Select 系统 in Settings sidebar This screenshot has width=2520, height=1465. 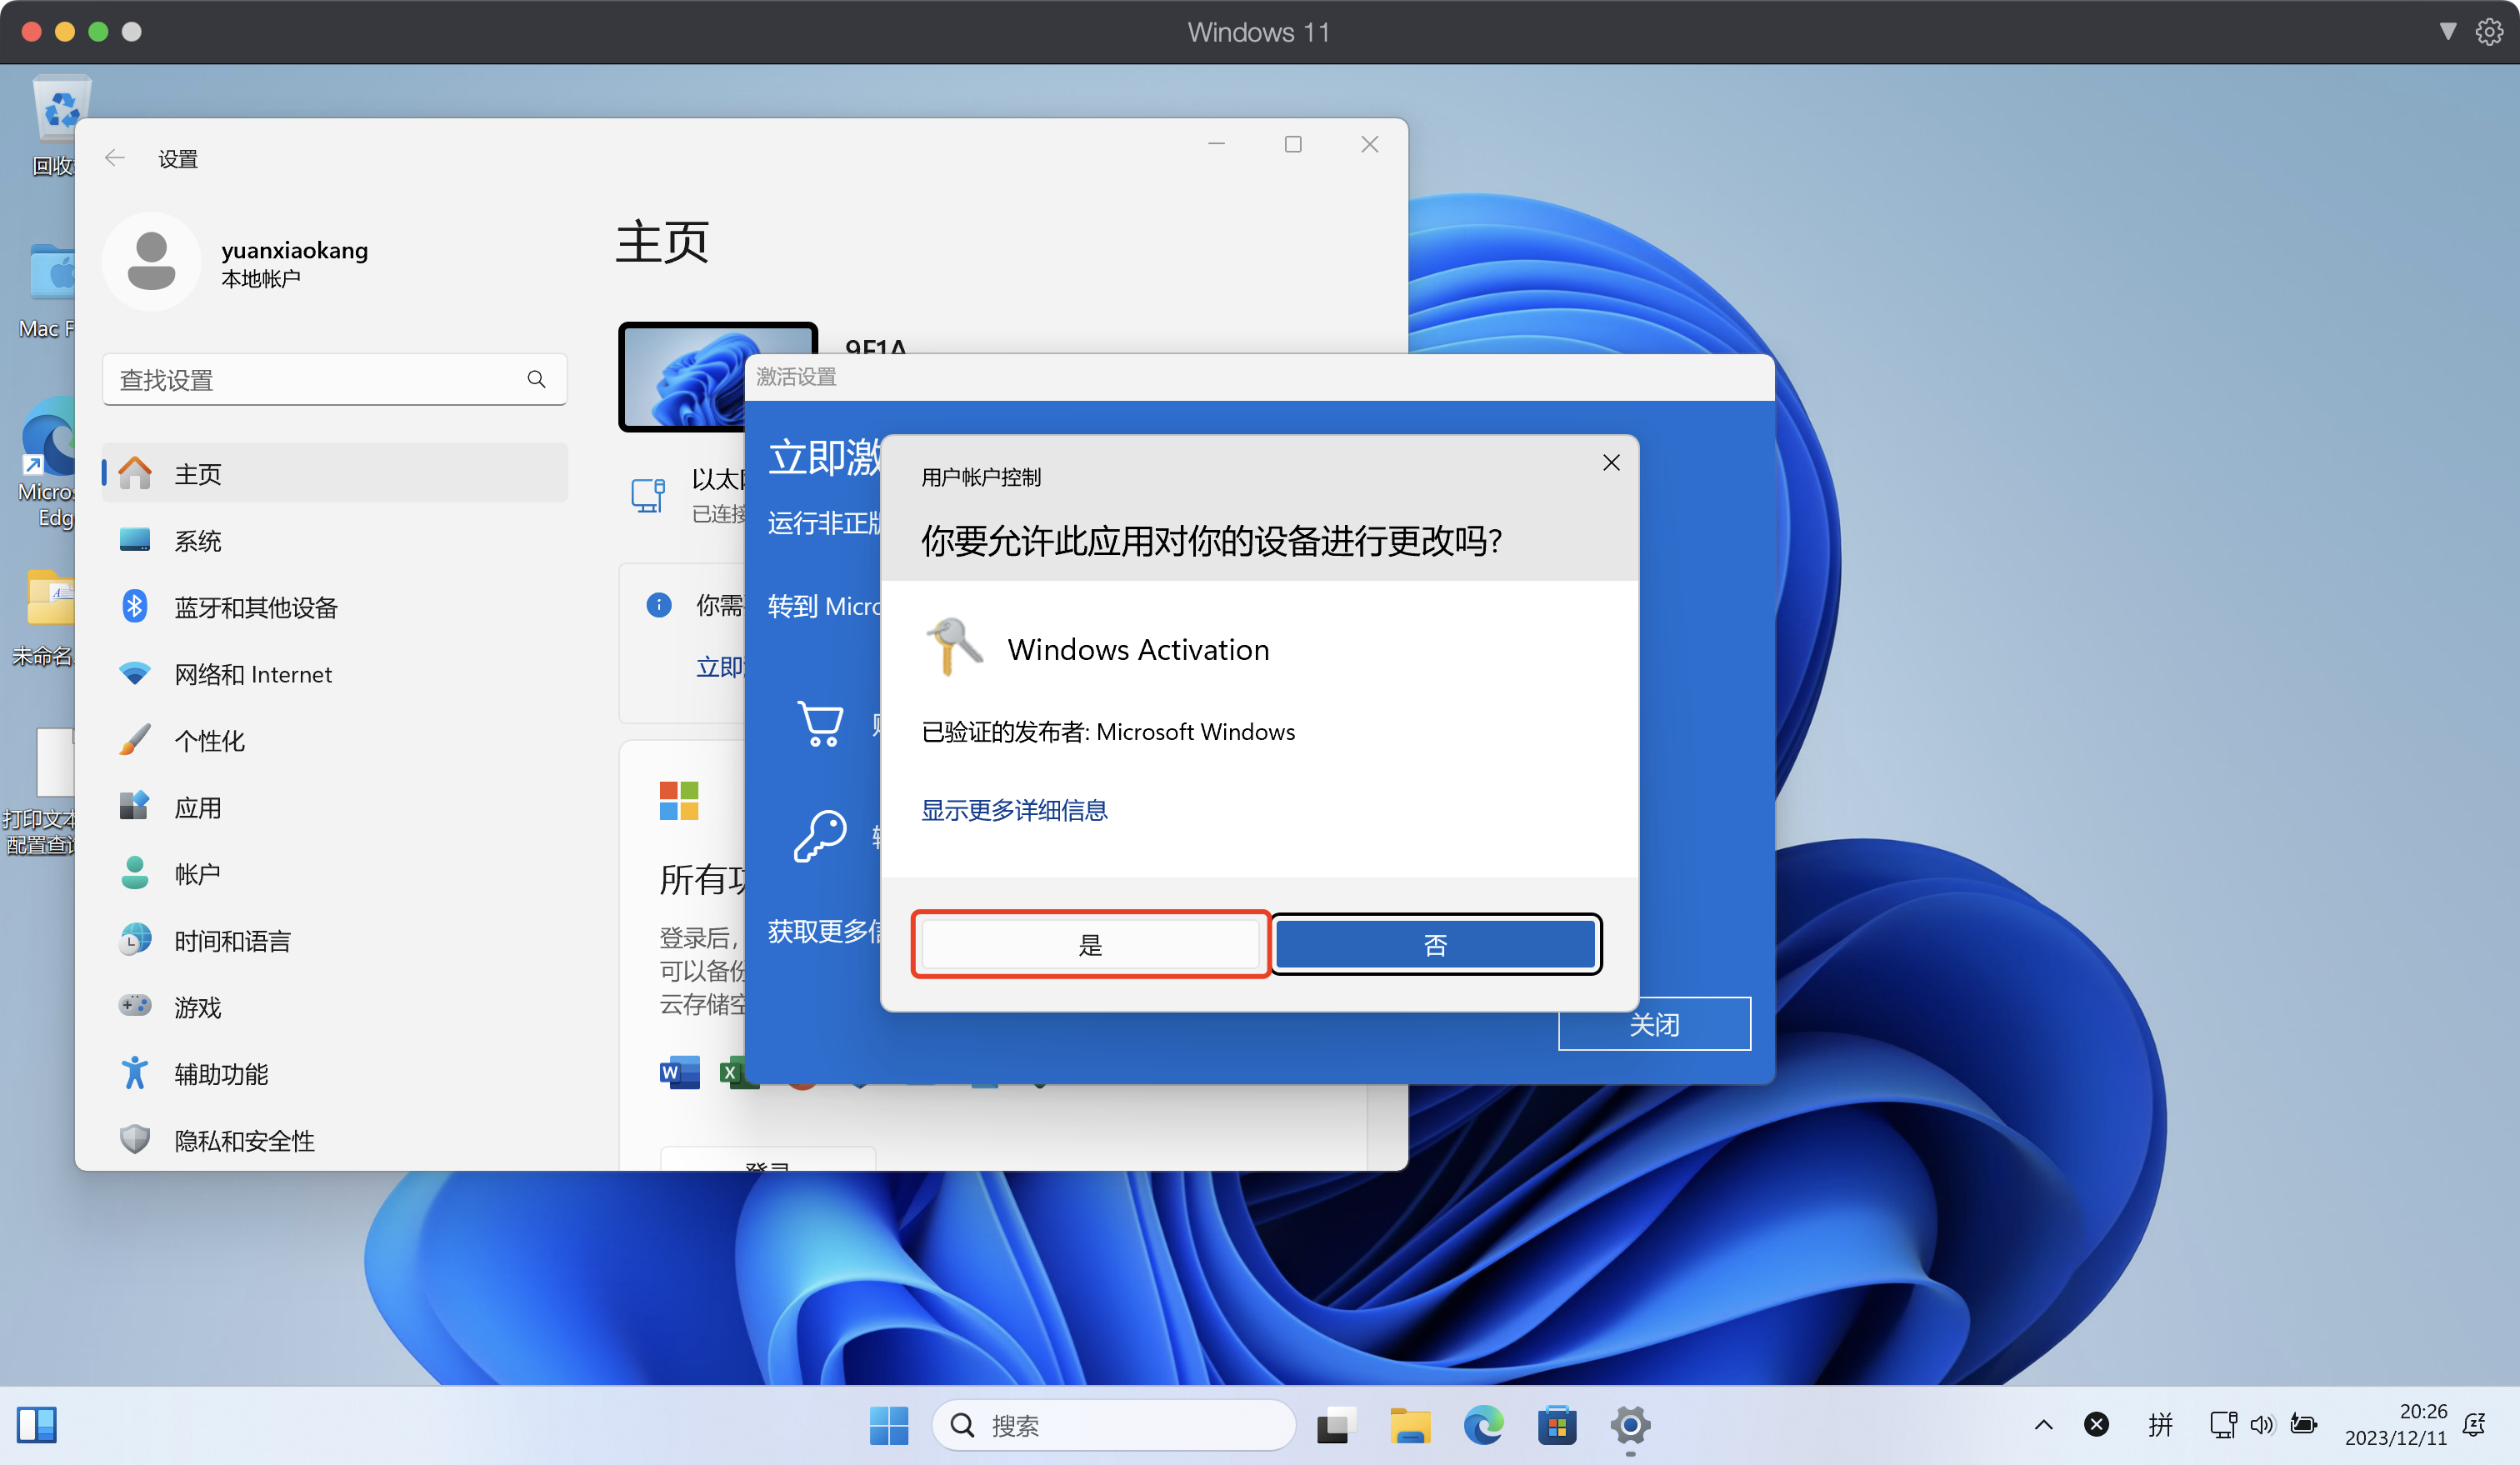tap(335, 540)
